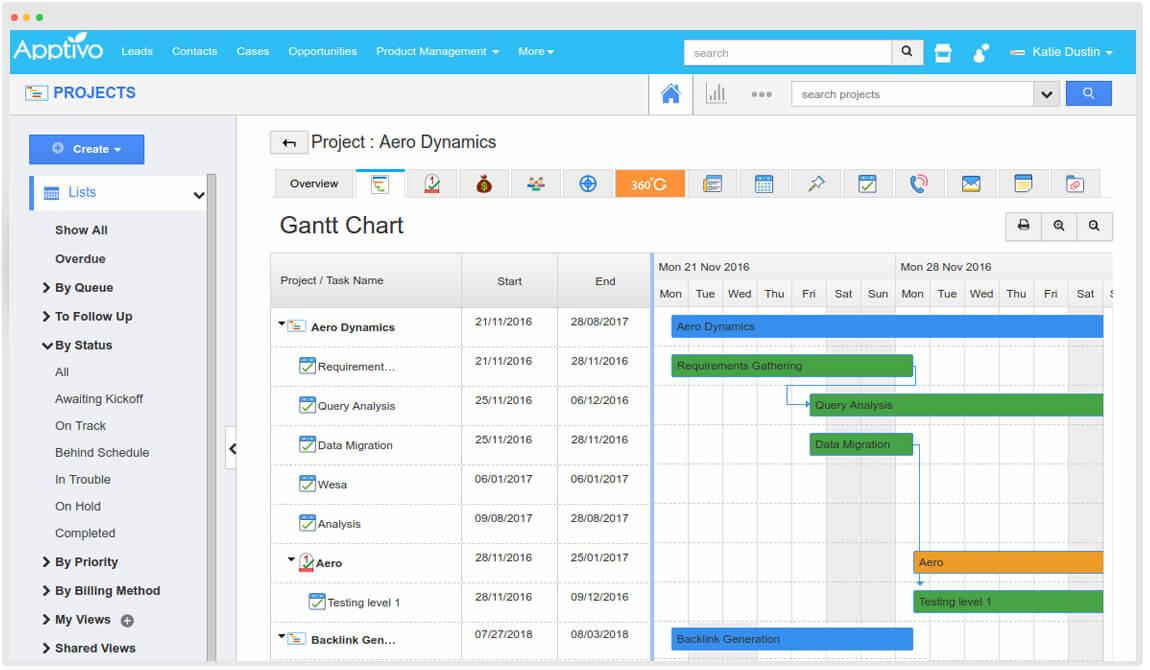
Task: Open the bar chart reports icon
Action: click(x=717, y=93)
